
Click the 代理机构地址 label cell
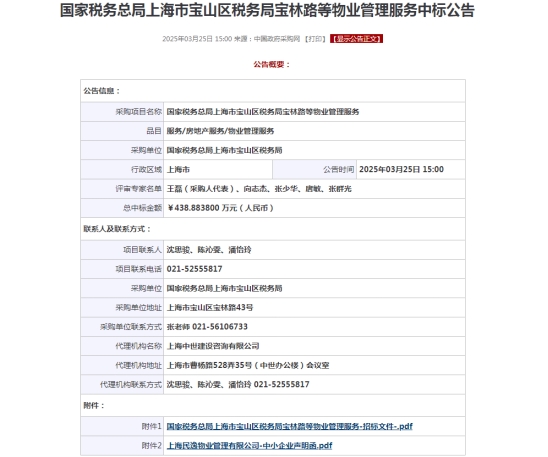[122, 365]
